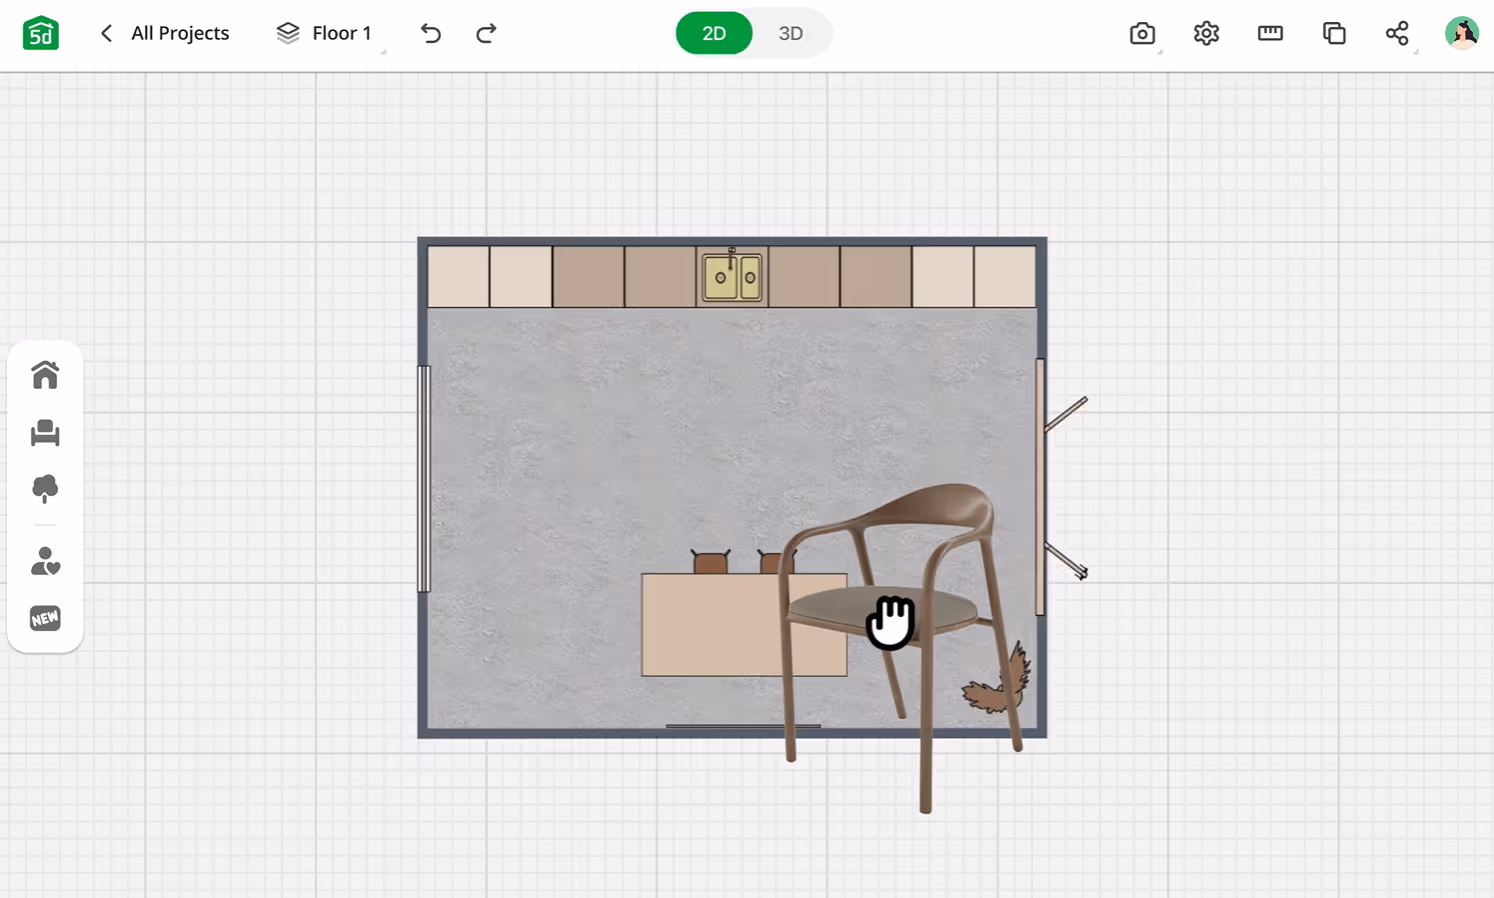Open the NEW items catalog
Viewport: 1494px width, 898px height.
pos(45,619)
